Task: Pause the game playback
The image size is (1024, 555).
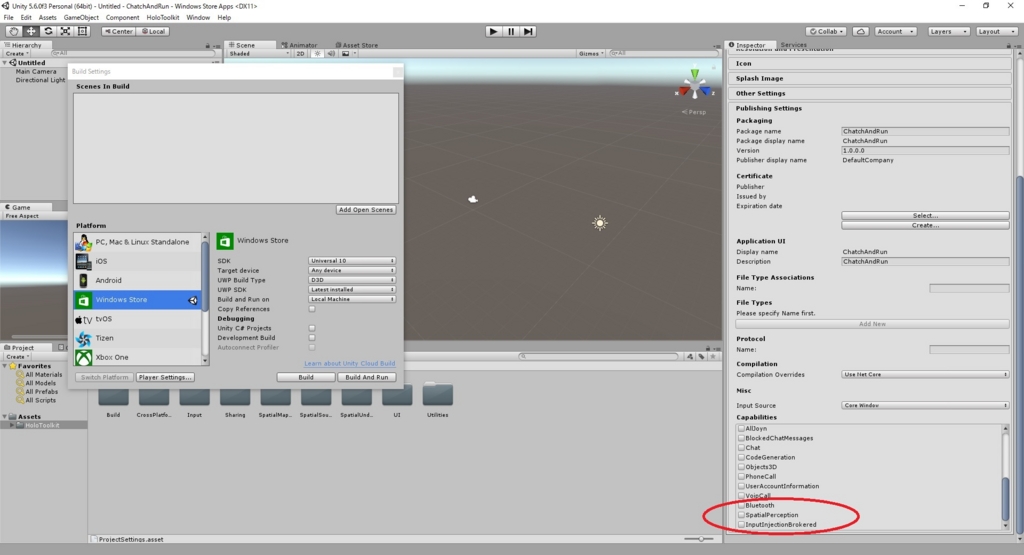Action: 511,31
